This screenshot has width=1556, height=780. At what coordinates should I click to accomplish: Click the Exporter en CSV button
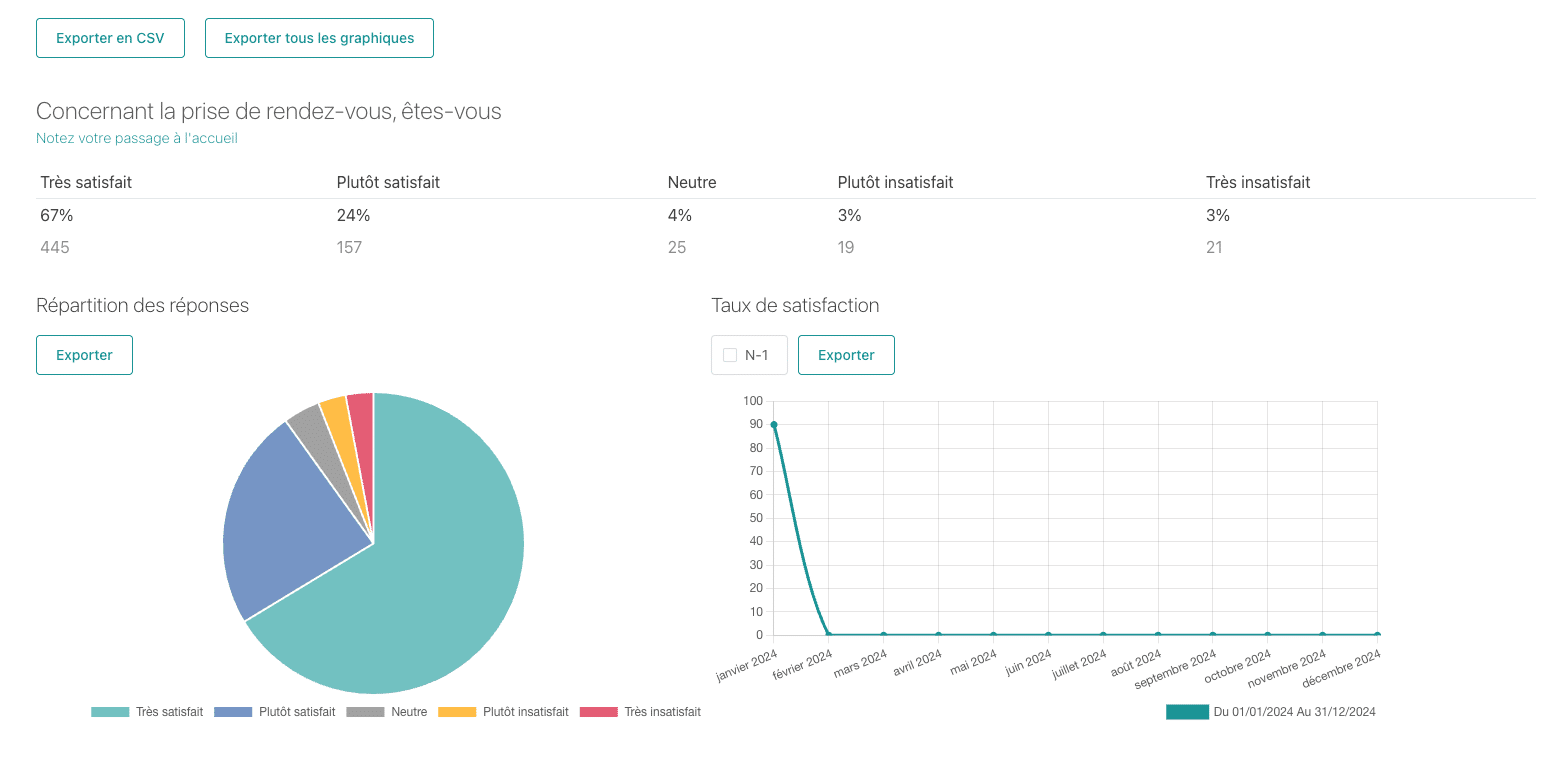[x=110, y=38]
